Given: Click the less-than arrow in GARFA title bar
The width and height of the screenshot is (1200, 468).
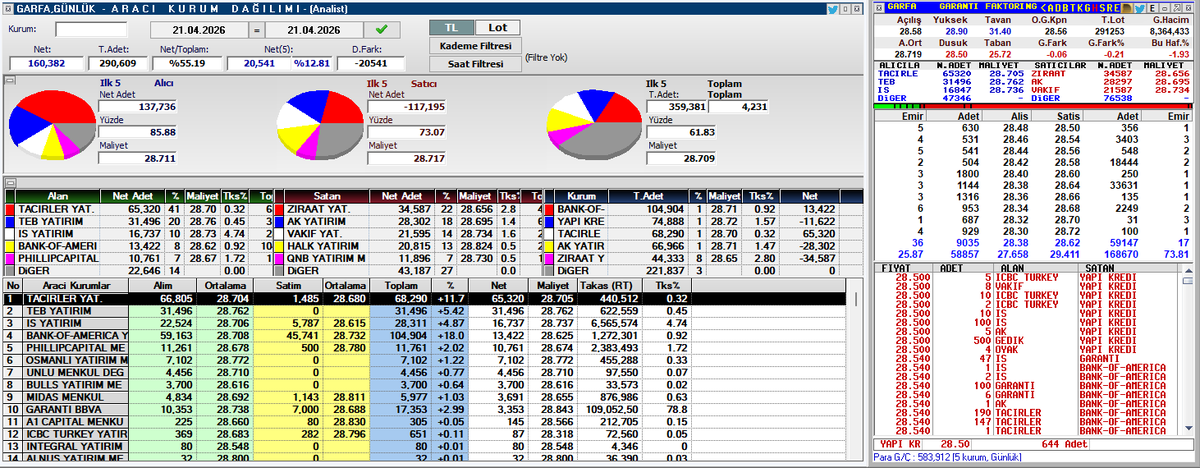Looking at the screenshot, I should coord(1043,8).
